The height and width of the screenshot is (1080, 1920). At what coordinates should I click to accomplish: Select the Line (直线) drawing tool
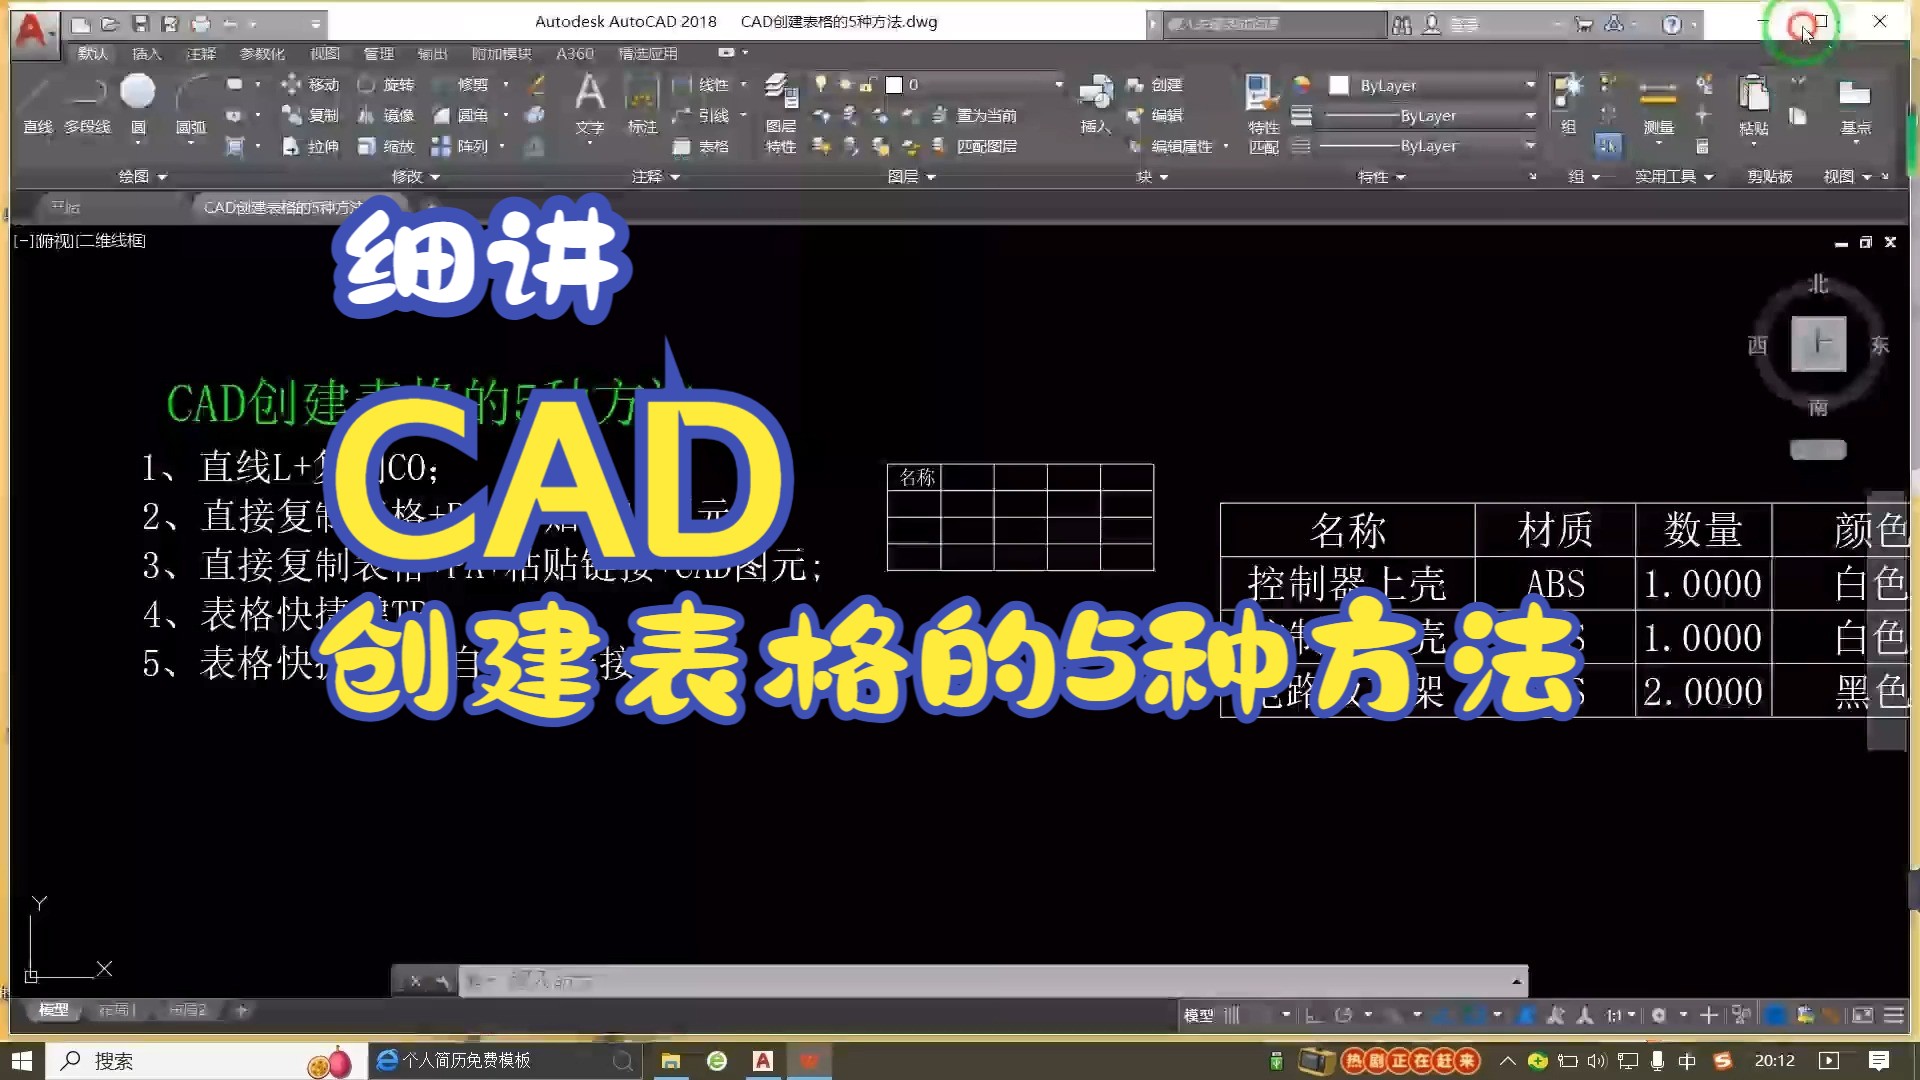(x=37, y=104)
